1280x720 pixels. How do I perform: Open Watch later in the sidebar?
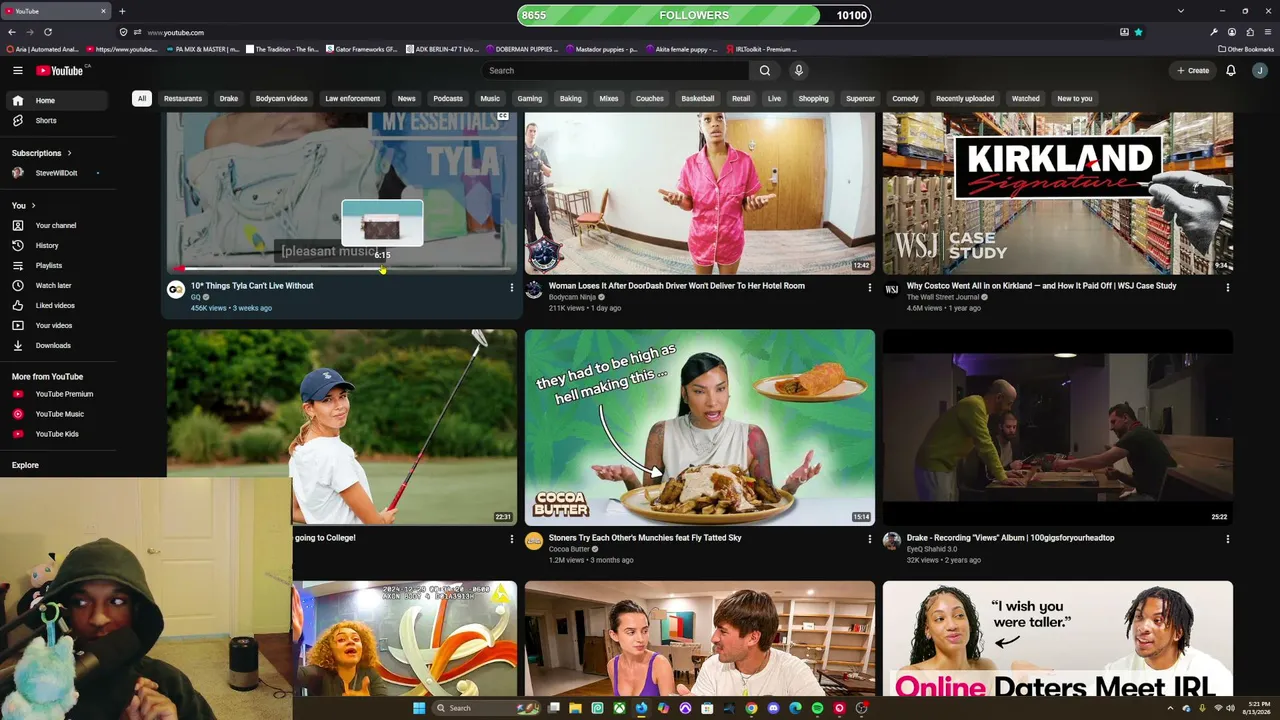tap(58, 285)
